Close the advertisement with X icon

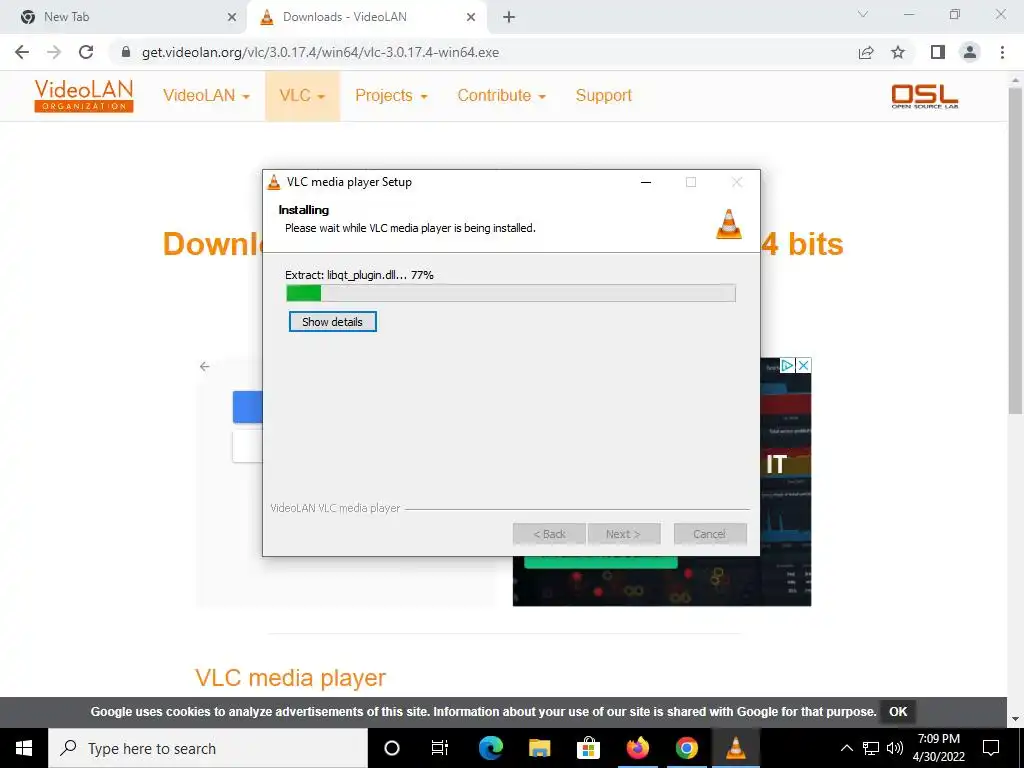coord(803,366)
